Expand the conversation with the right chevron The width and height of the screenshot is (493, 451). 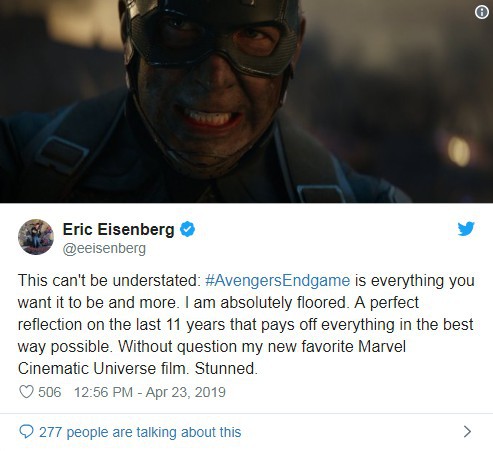pyautogui.click(x=467, y=432)
